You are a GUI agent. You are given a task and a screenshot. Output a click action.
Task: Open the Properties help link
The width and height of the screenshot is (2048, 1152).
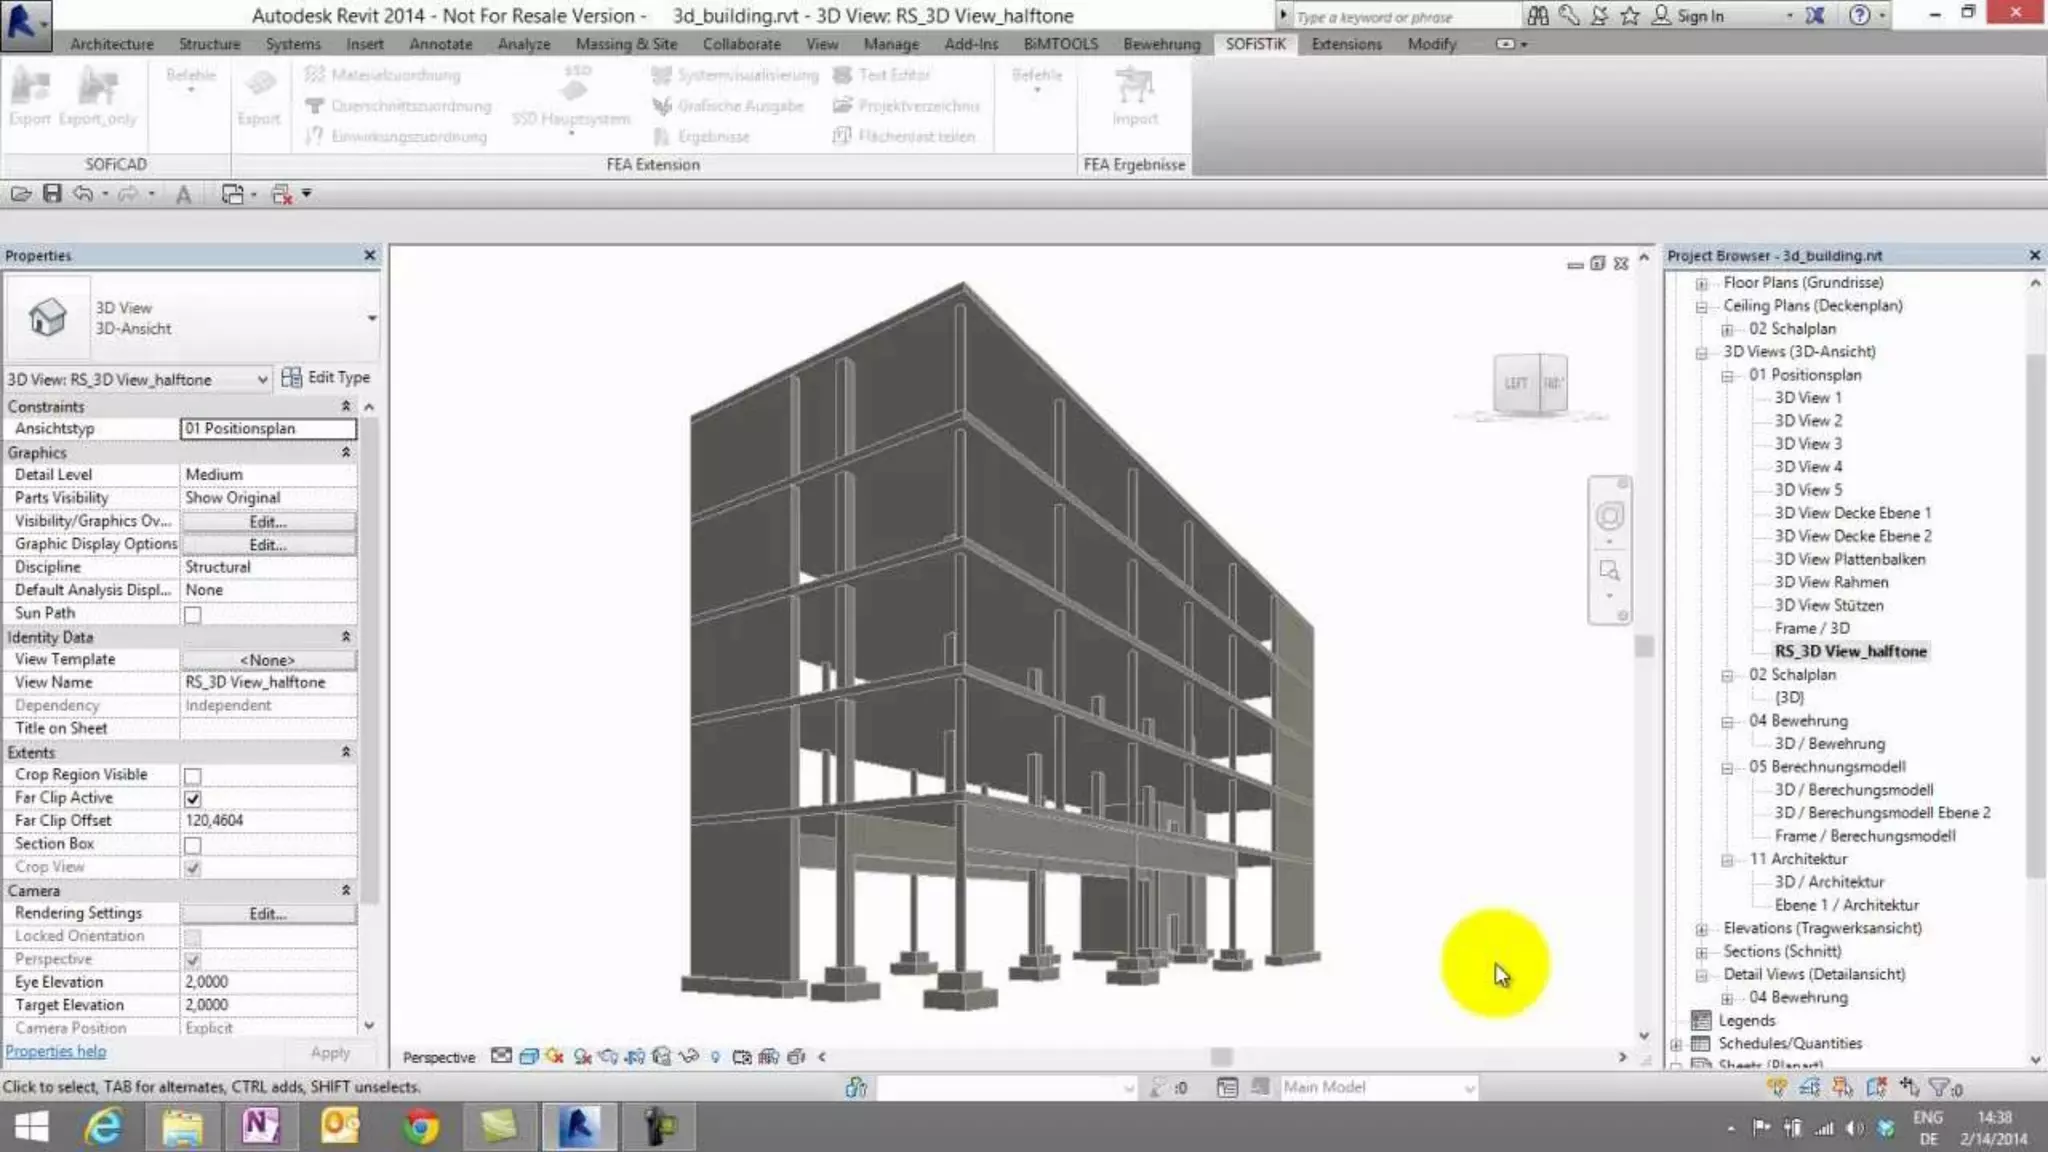pos(56,1051)
